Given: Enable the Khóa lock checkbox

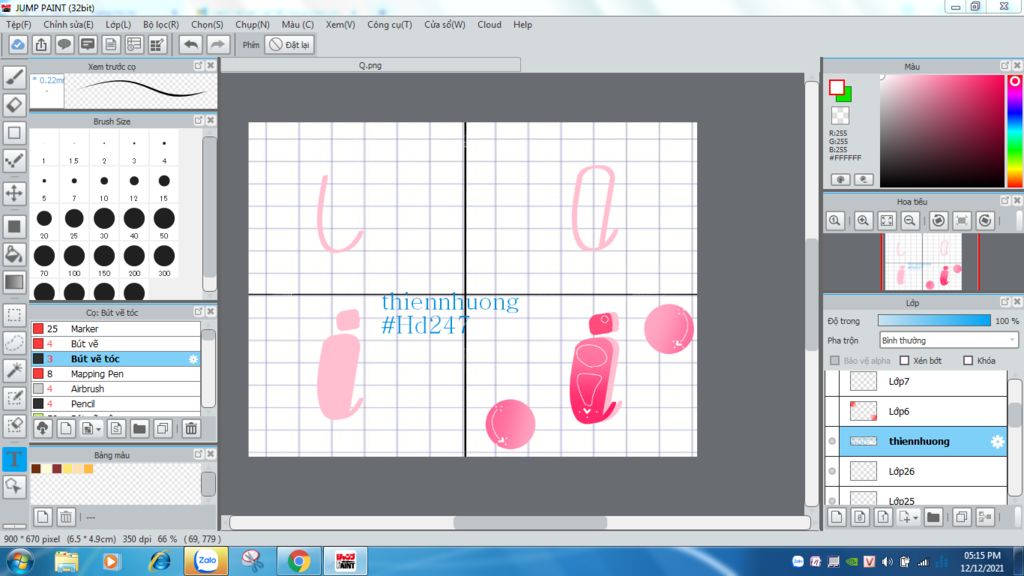Looking at the screenshot, I should tap(968, 360).
